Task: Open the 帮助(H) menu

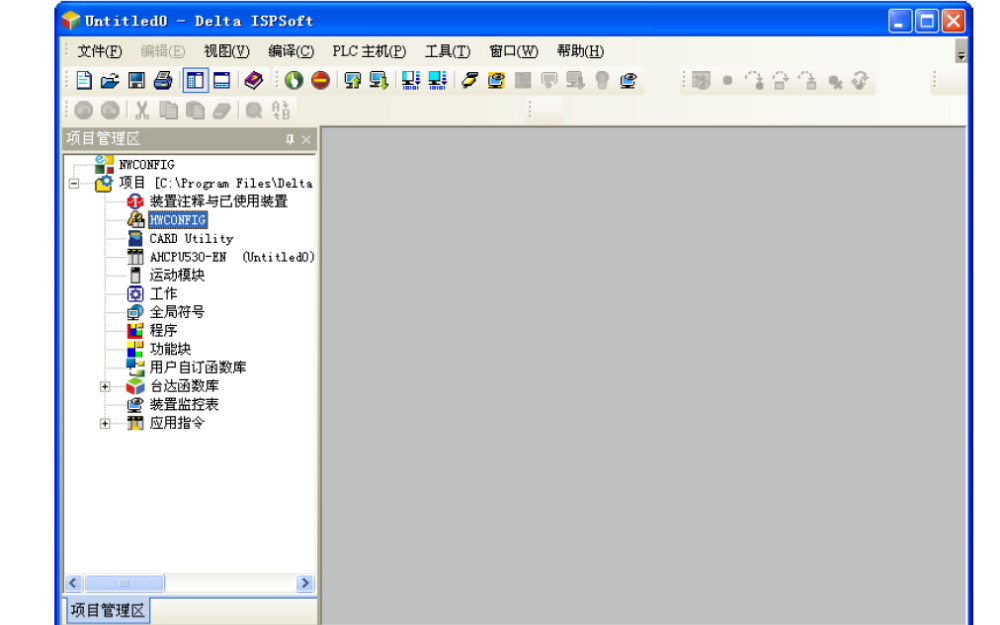Action: tap(580, 51)
